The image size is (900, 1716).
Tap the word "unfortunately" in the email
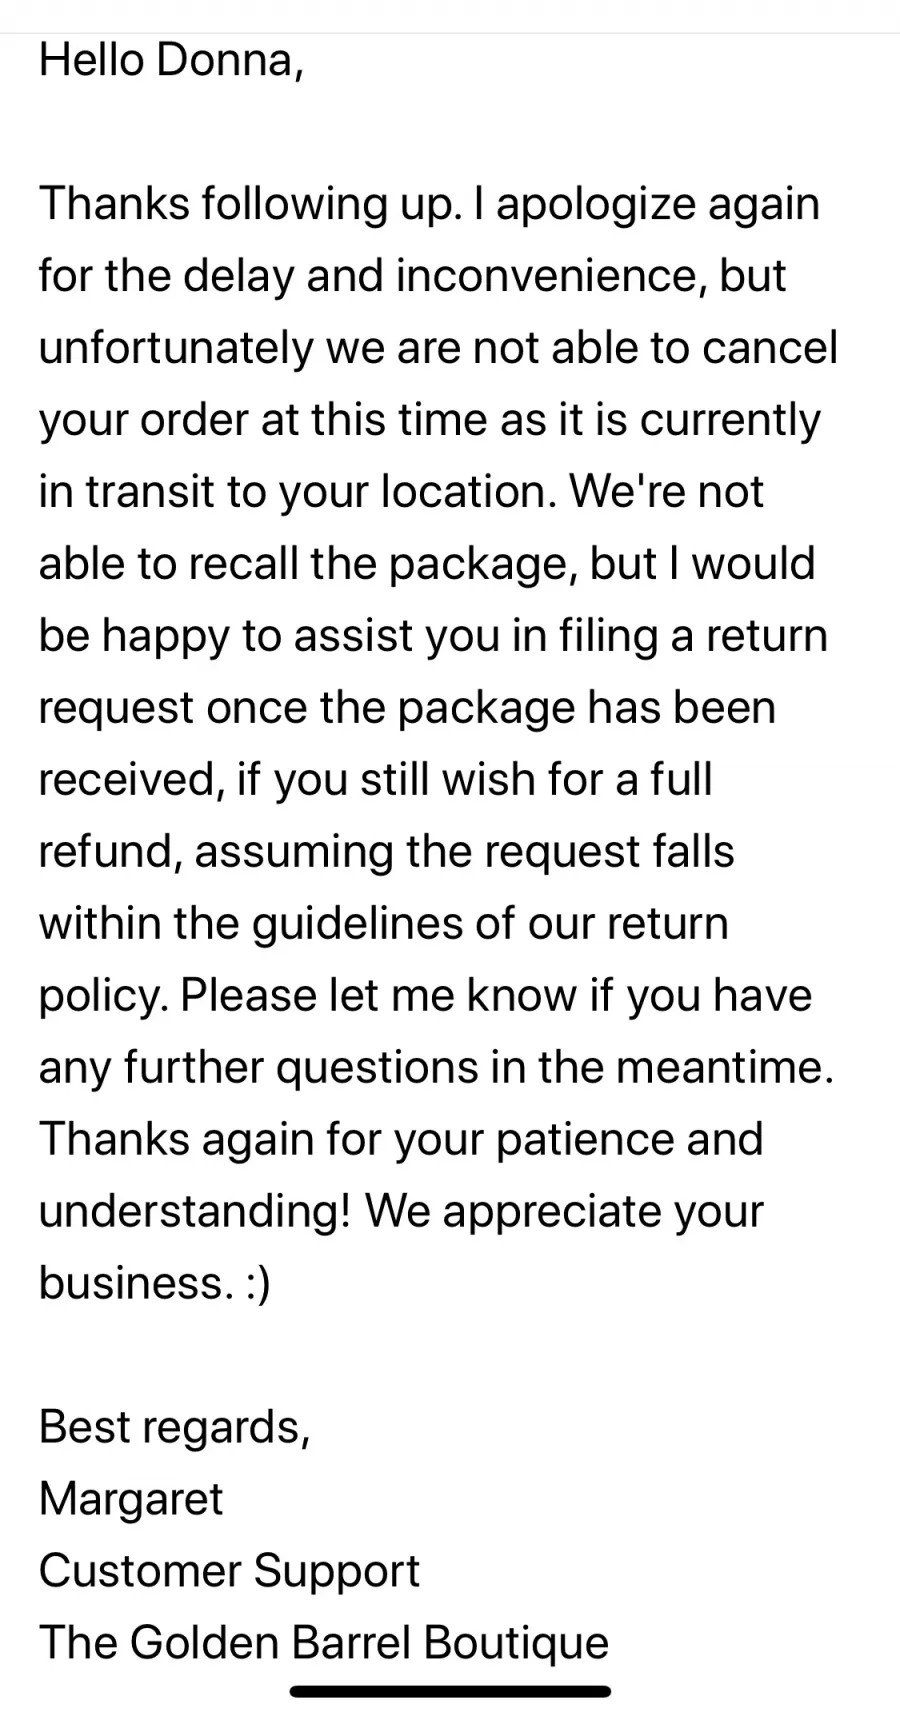click(x=175, y=348)
